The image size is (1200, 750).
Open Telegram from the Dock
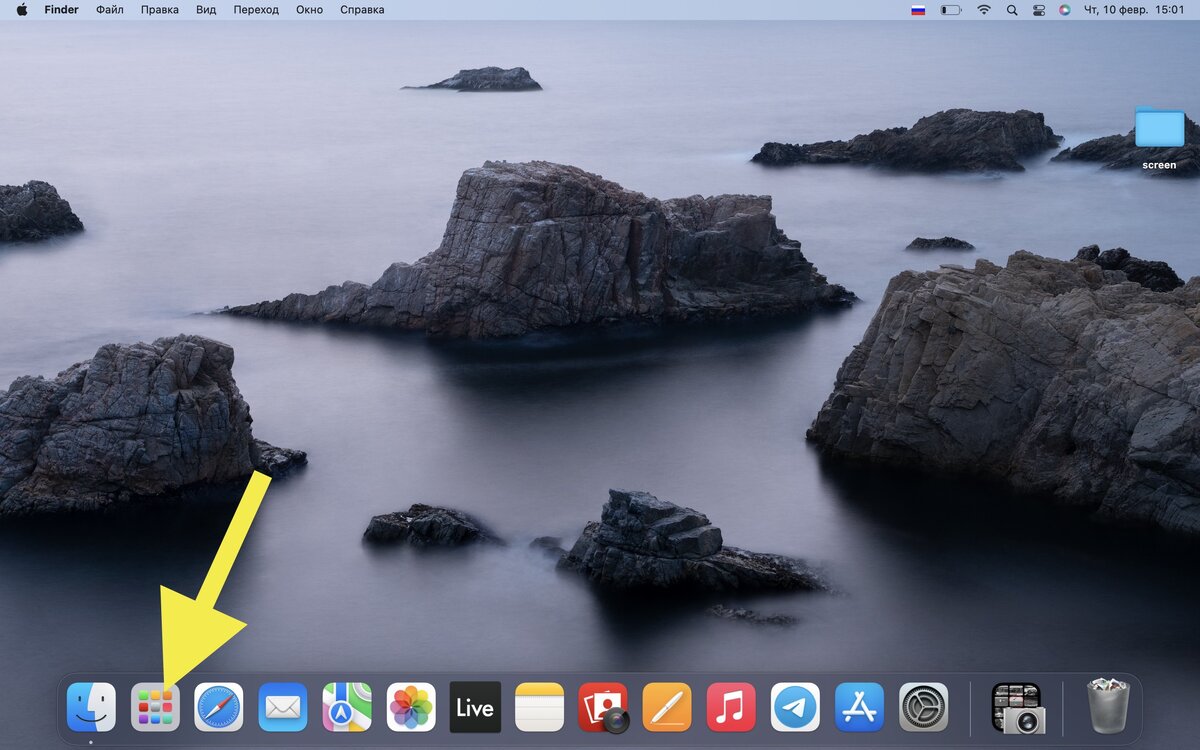pos(795,707)
